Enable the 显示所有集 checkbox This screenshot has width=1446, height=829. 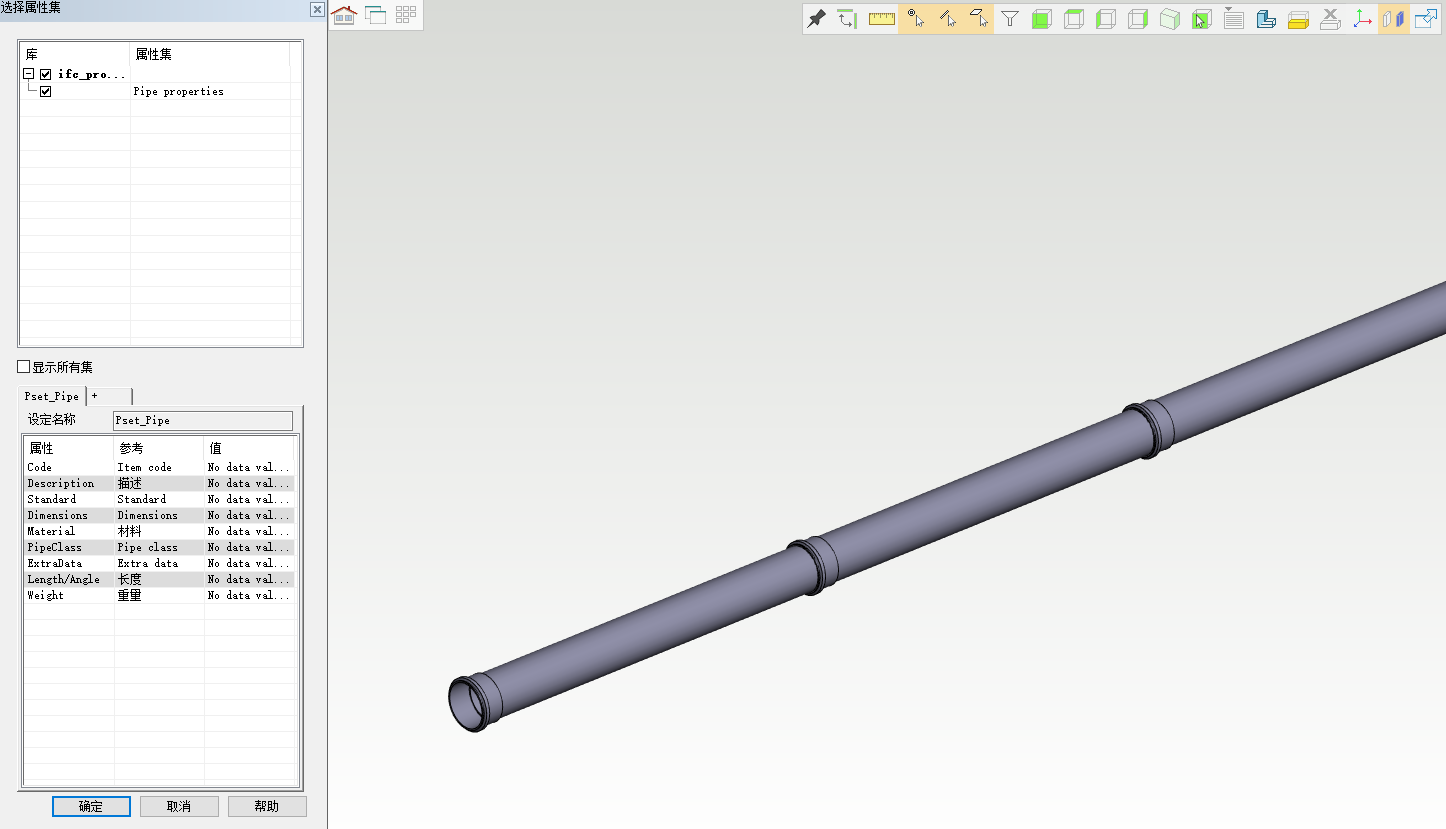coord(24,367)
